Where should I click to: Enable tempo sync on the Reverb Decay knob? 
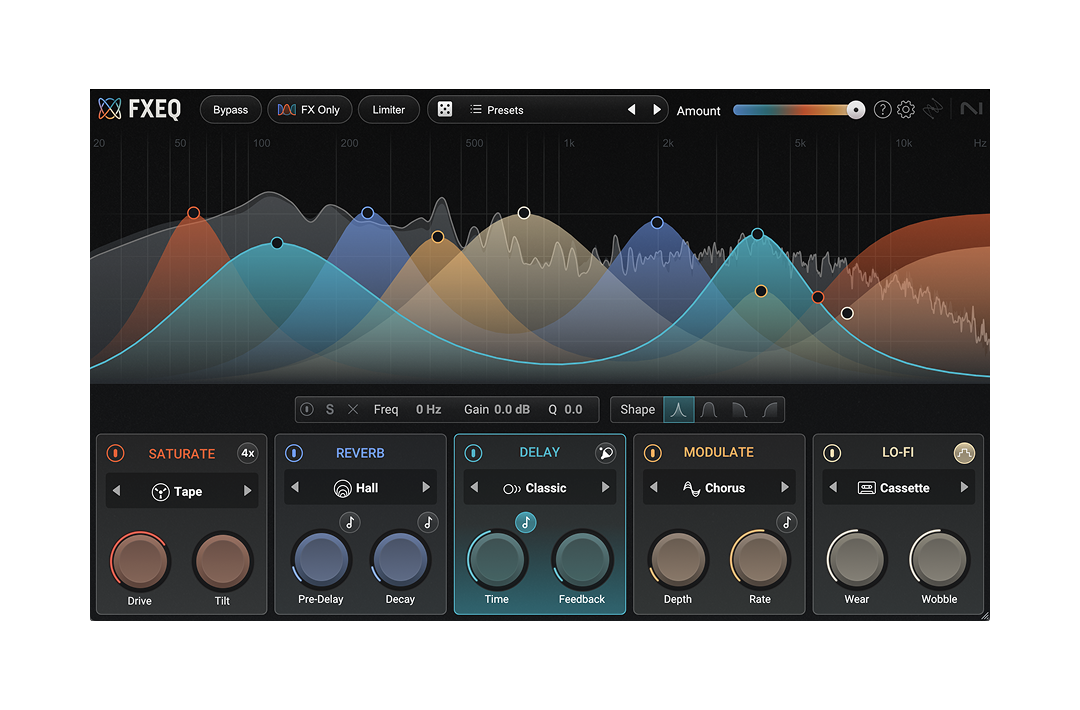[427, 521]
